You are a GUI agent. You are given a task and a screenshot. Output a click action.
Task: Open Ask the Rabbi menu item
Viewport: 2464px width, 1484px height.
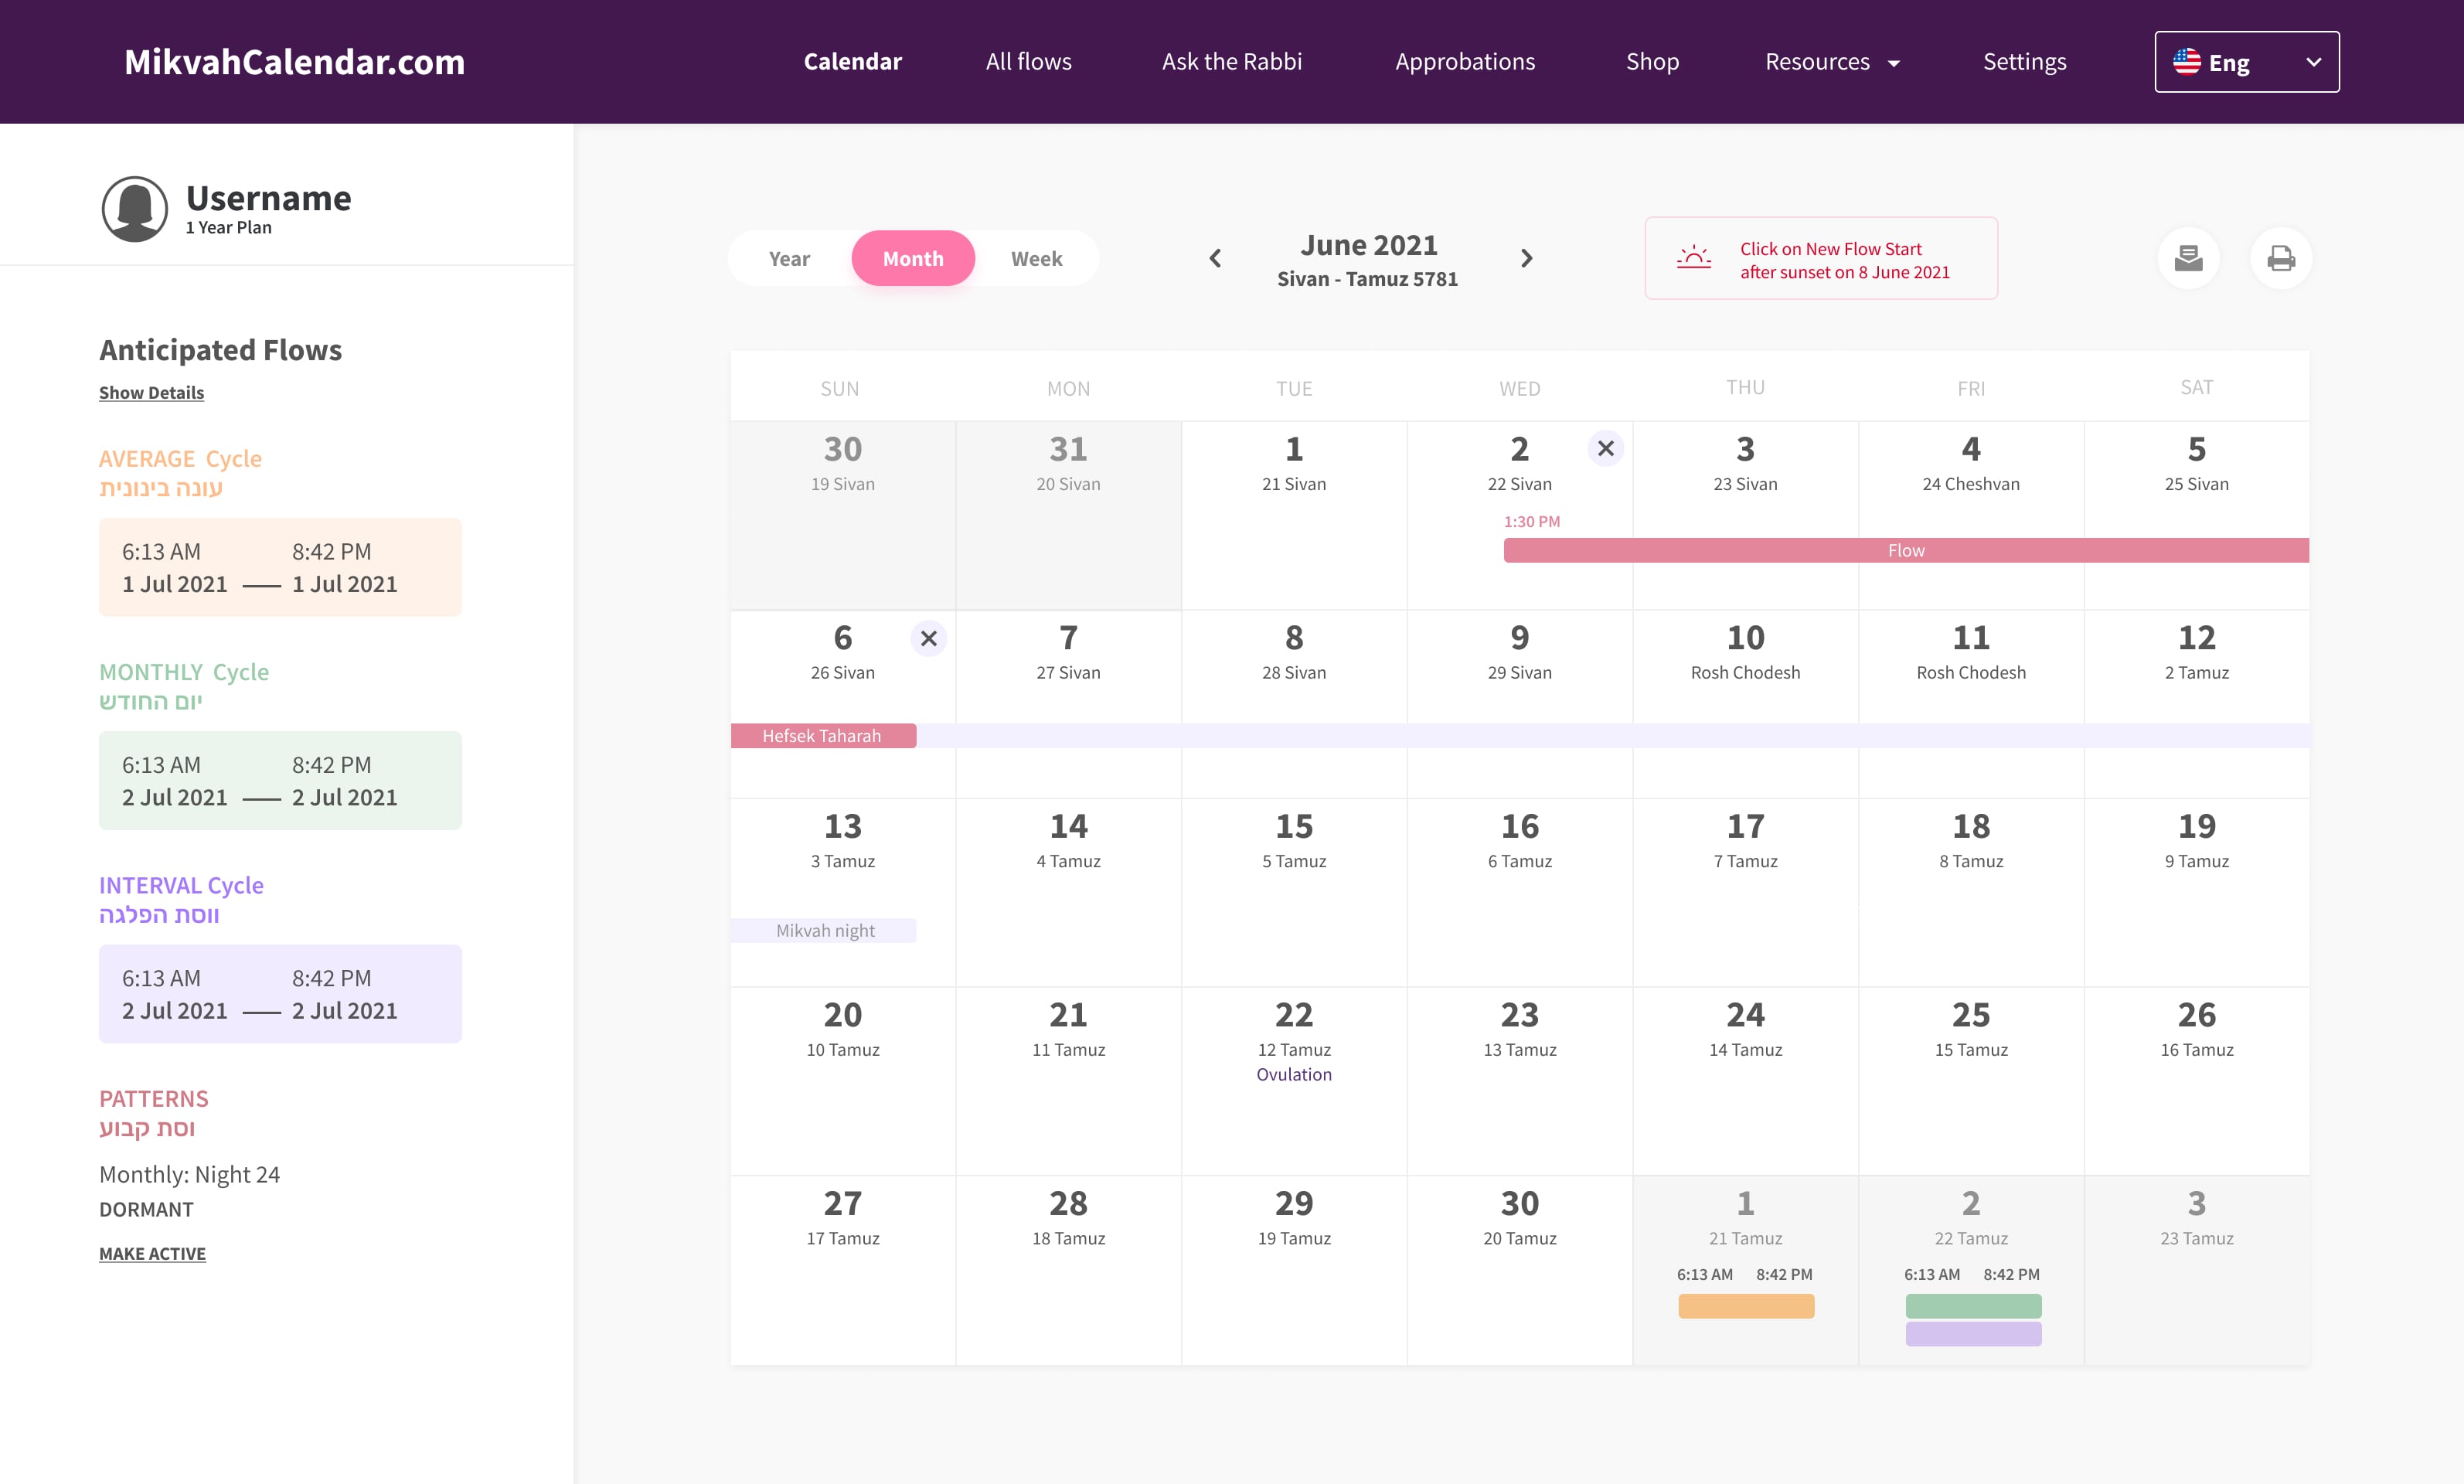(1231, 62)
